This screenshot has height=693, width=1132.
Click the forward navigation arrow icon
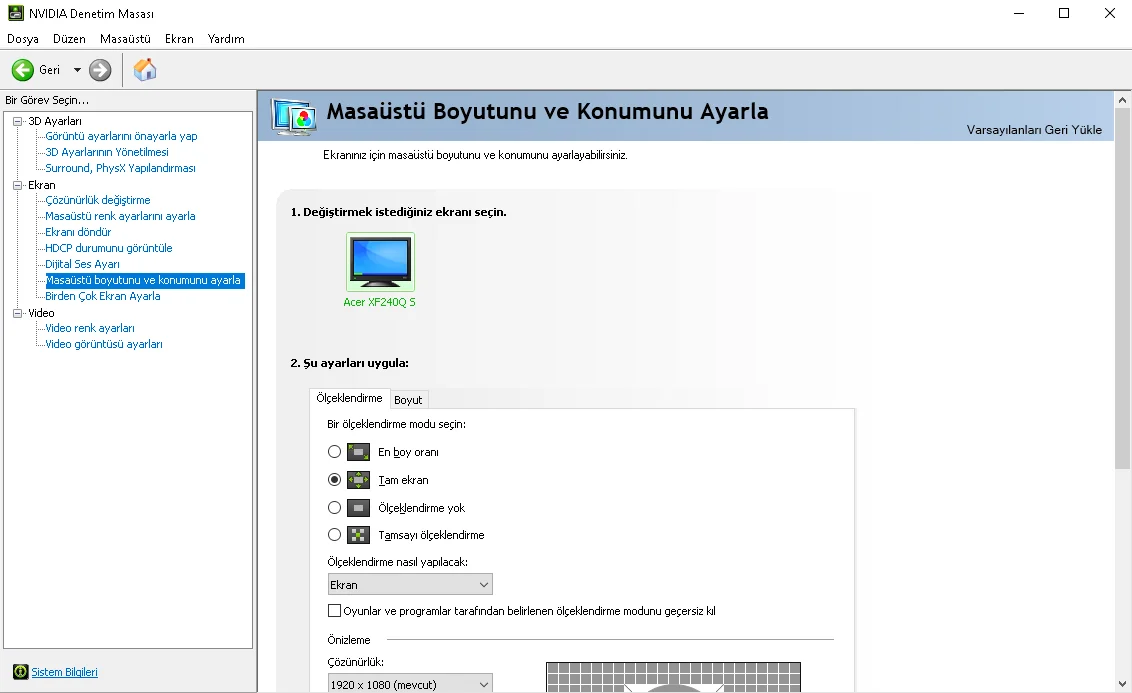click(x=99, y=70)
